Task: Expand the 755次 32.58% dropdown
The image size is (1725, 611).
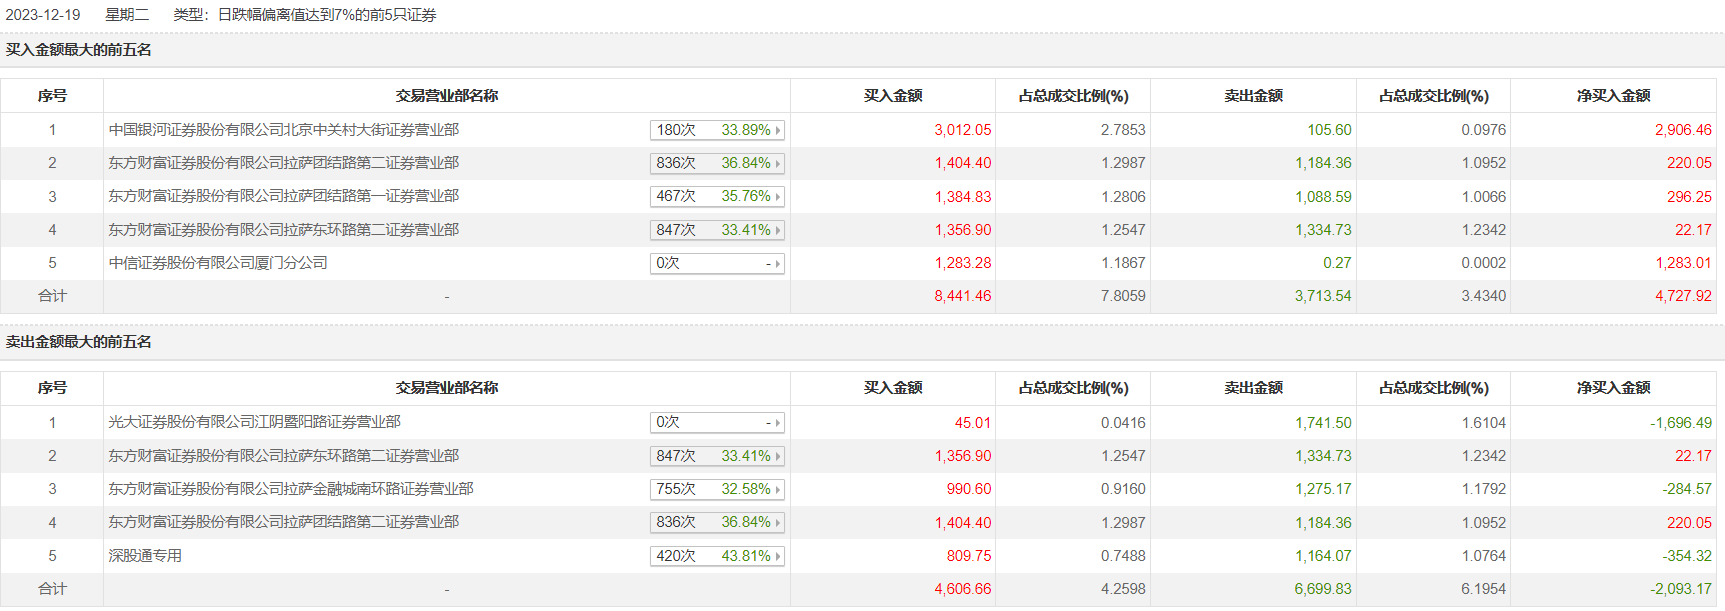Action: [716, 489]
